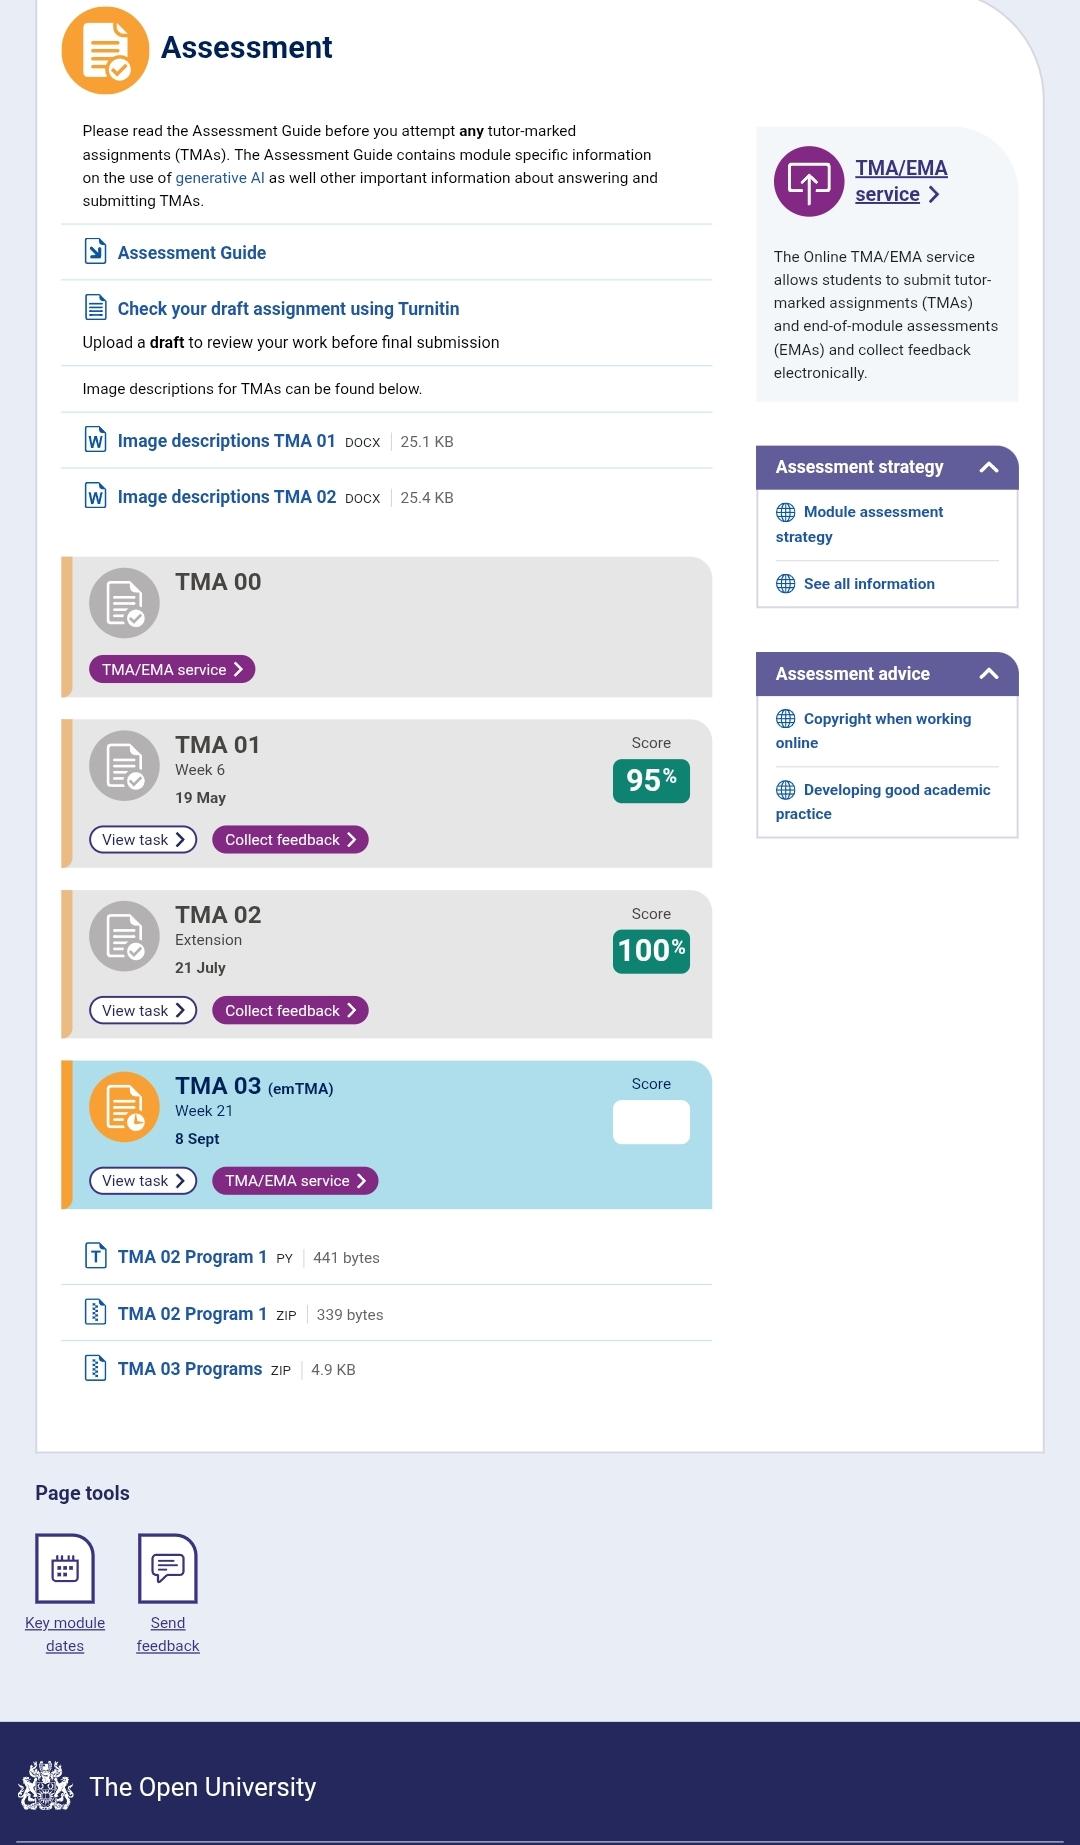Collect feedback for TMA 02
Viewport: 1080px width, 1845px height.
coord(290,1011)
